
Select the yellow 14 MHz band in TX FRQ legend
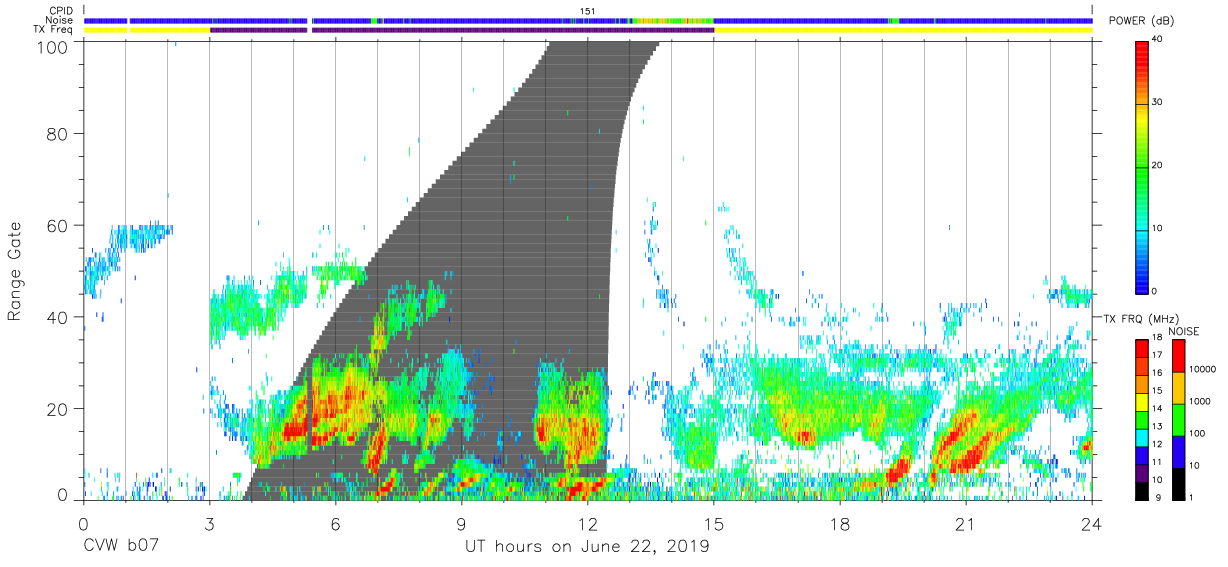(x=1141, y=402)
